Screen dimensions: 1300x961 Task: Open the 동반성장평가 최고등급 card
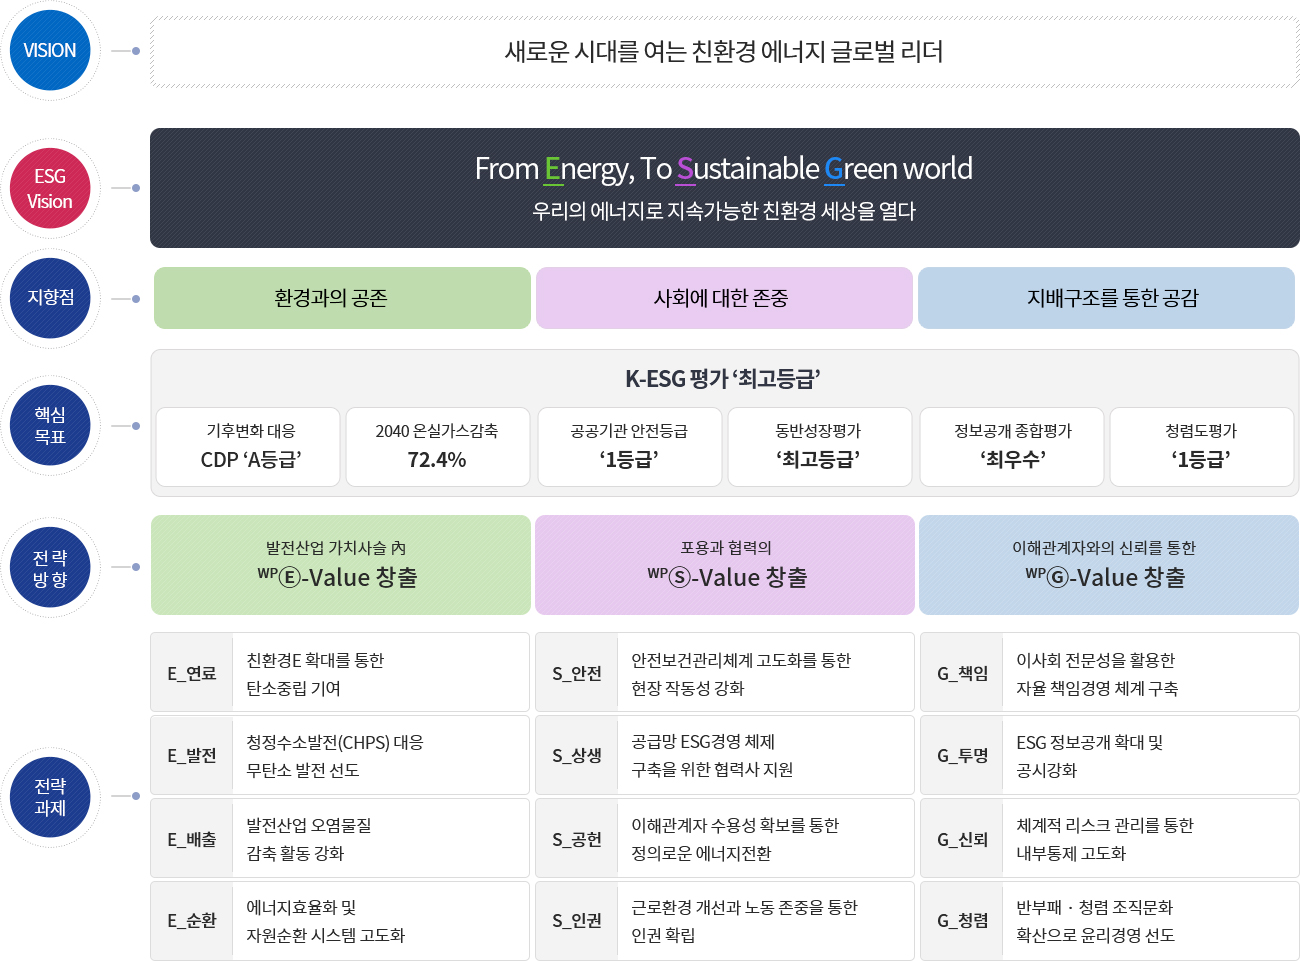(x=819, y=446)
